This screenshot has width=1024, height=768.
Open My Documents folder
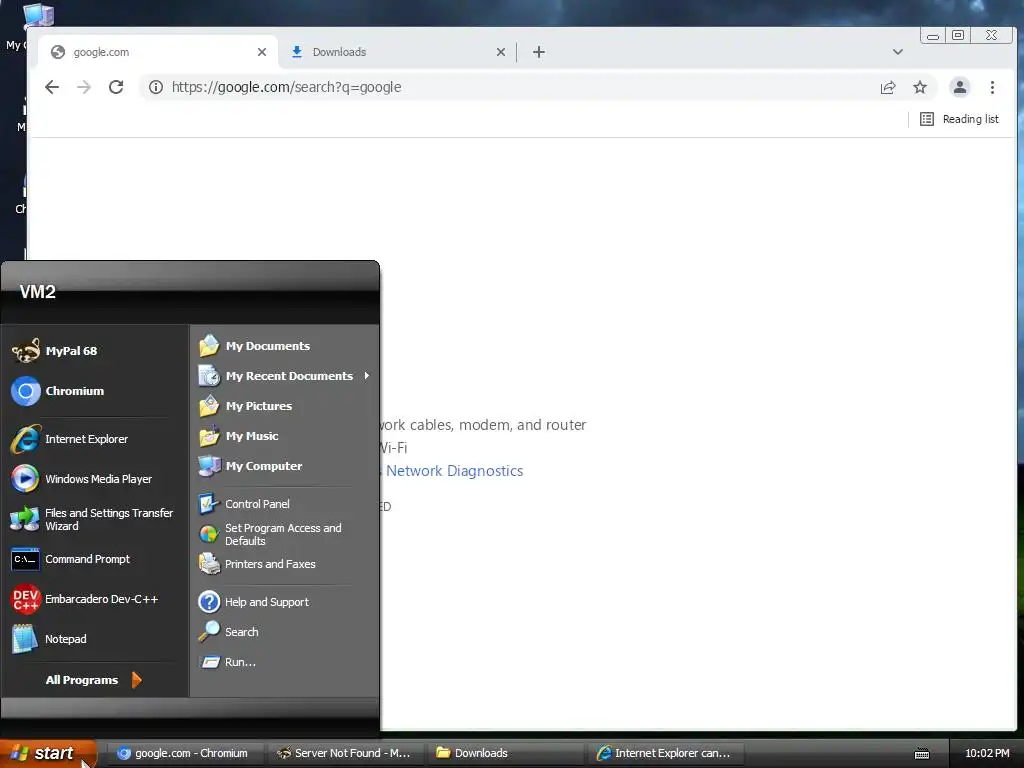tap(255, 345)
